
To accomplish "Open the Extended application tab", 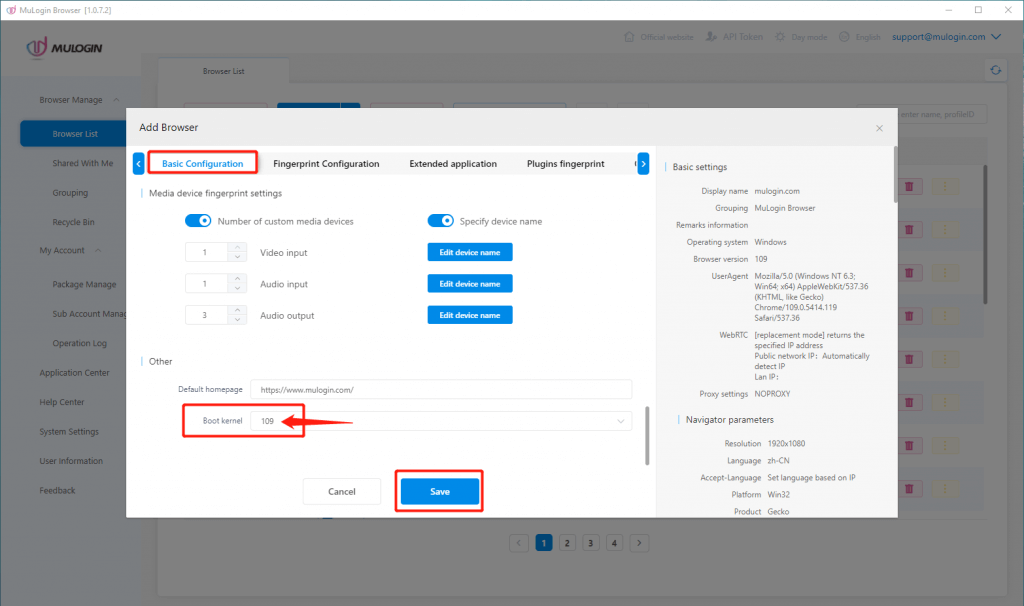I will coord(453,163).
